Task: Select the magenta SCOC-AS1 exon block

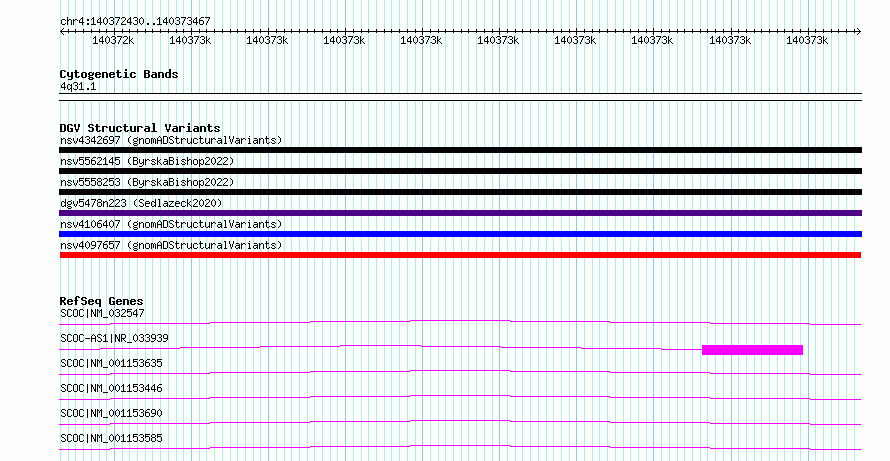Action: click(753, 350)
